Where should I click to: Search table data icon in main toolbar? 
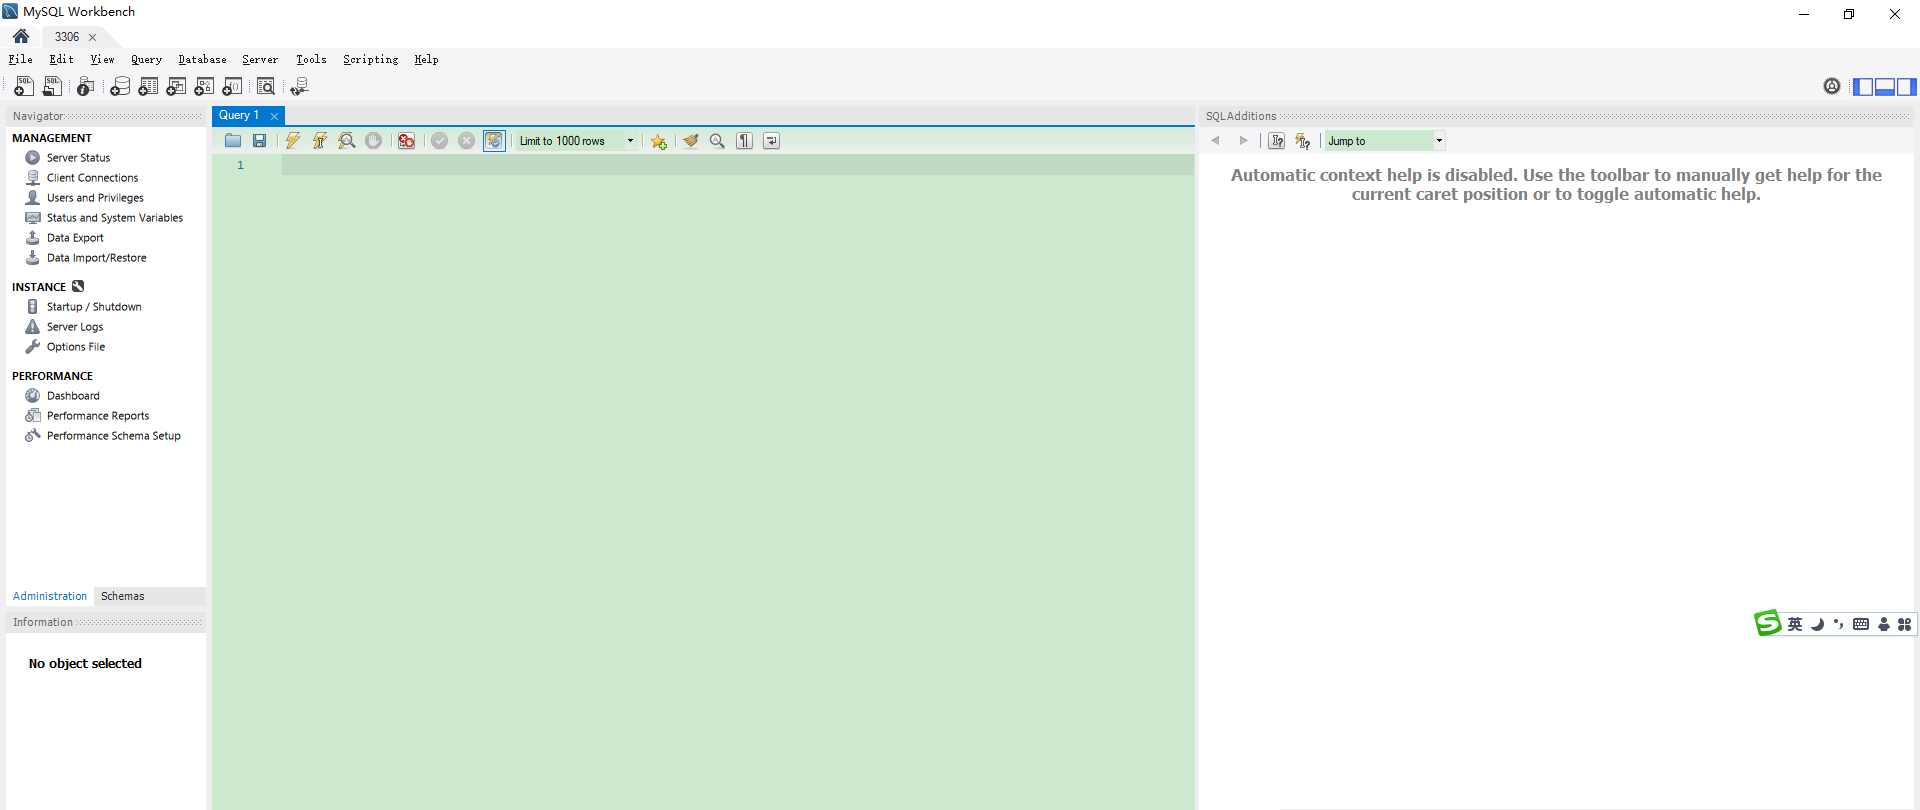(266, 87)
